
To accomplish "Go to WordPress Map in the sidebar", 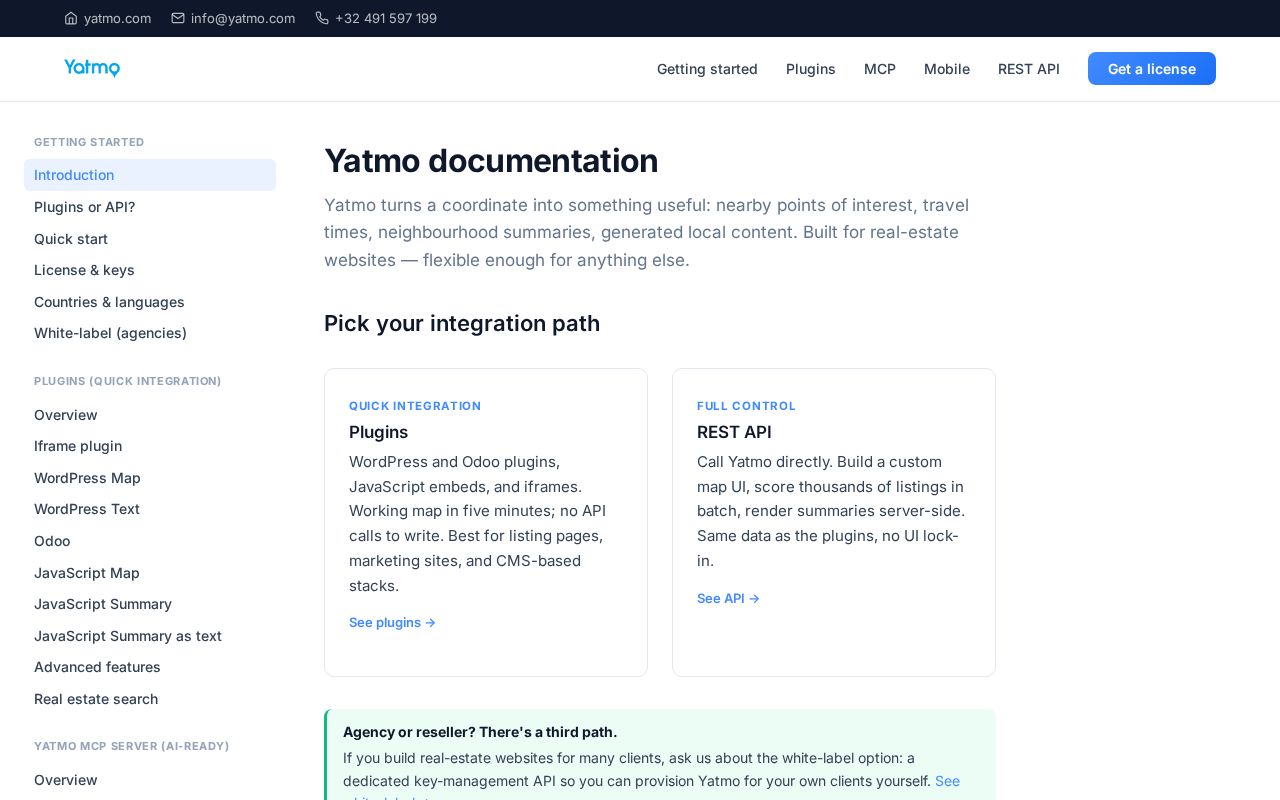I will pos(150,478).
